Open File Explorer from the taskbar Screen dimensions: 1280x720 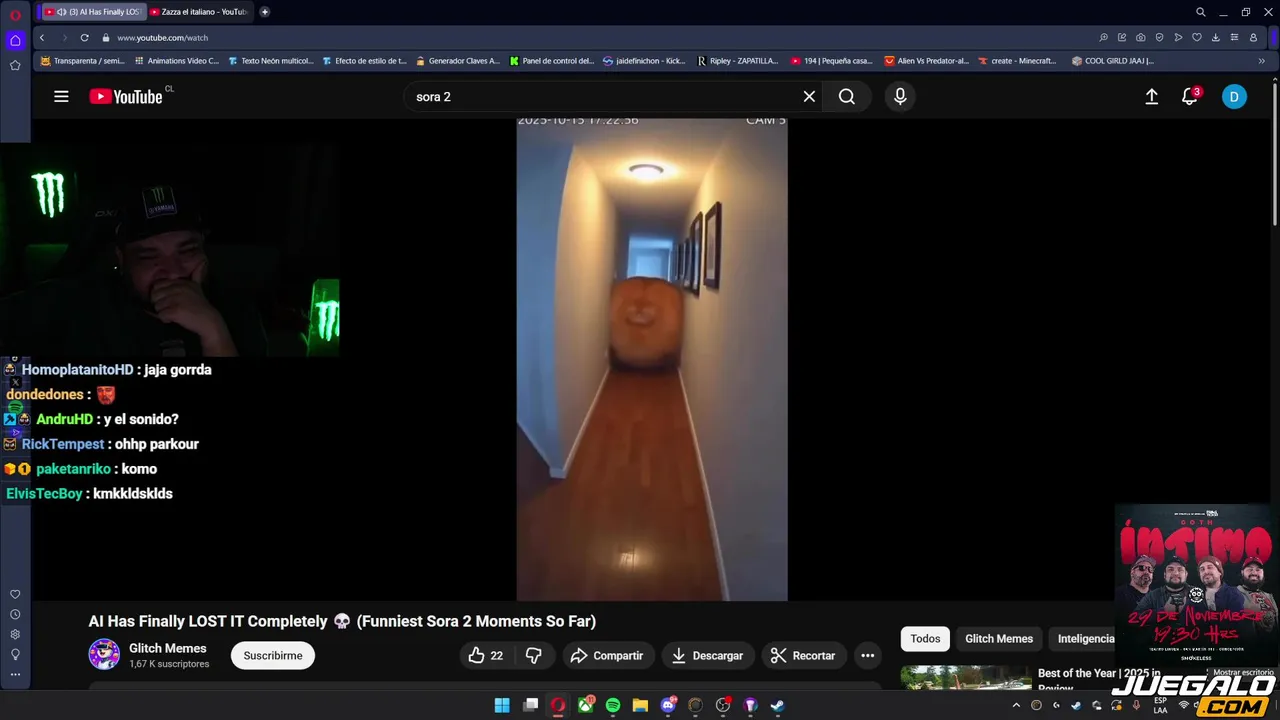click(640, 705)
